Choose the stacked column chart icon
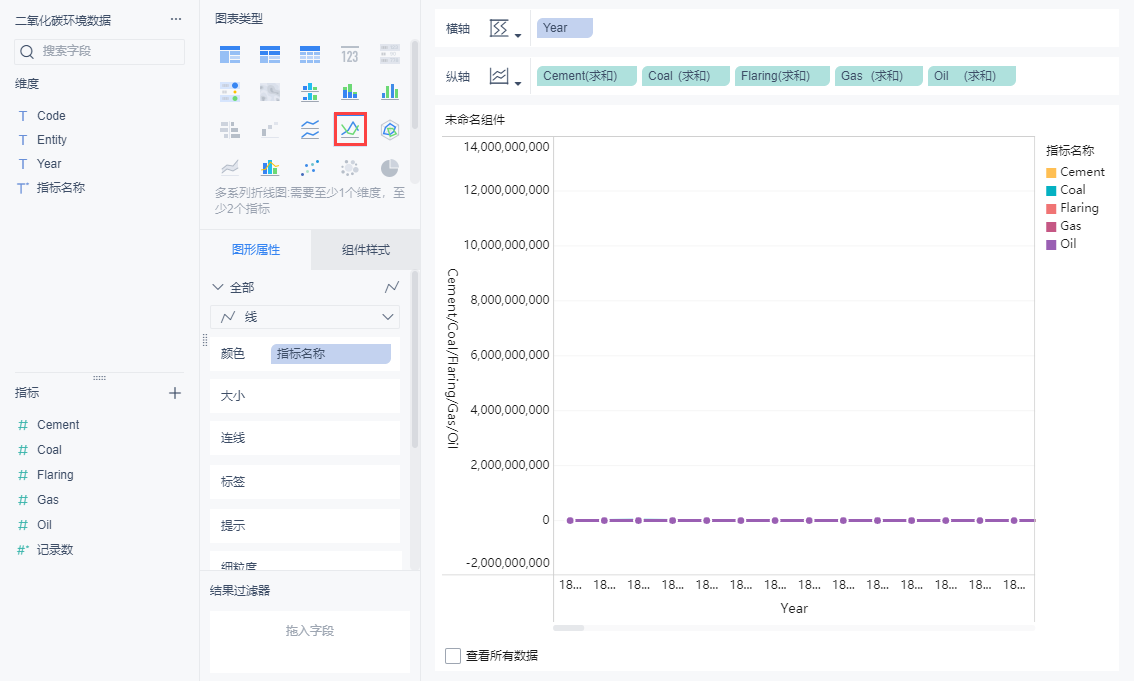This screenshot has width=1134, height=681. coord(349,92)
